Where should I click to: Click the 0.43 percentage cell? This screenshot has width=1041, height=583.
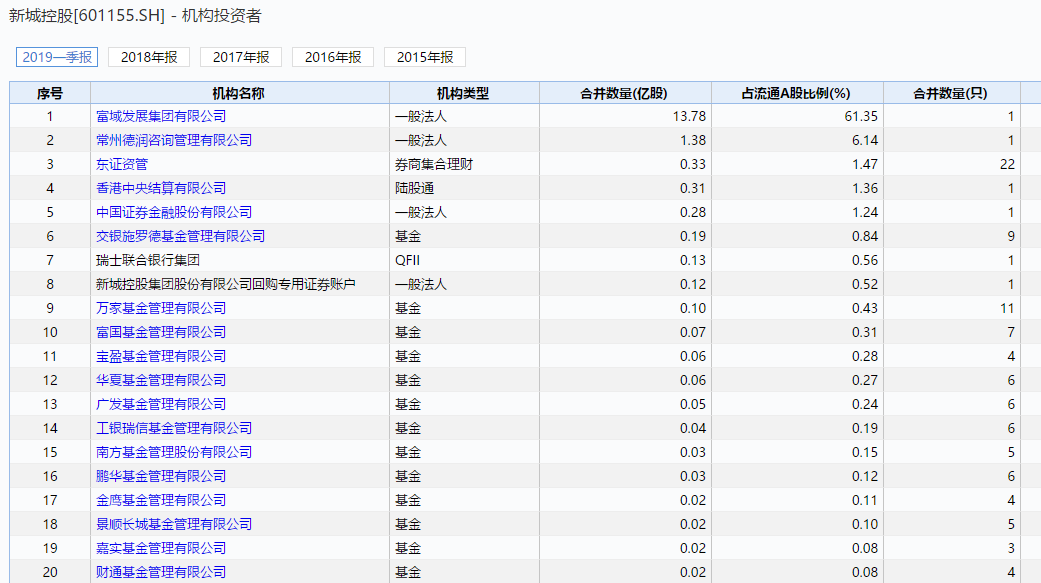pyautogui.click(x=797, y=308)
